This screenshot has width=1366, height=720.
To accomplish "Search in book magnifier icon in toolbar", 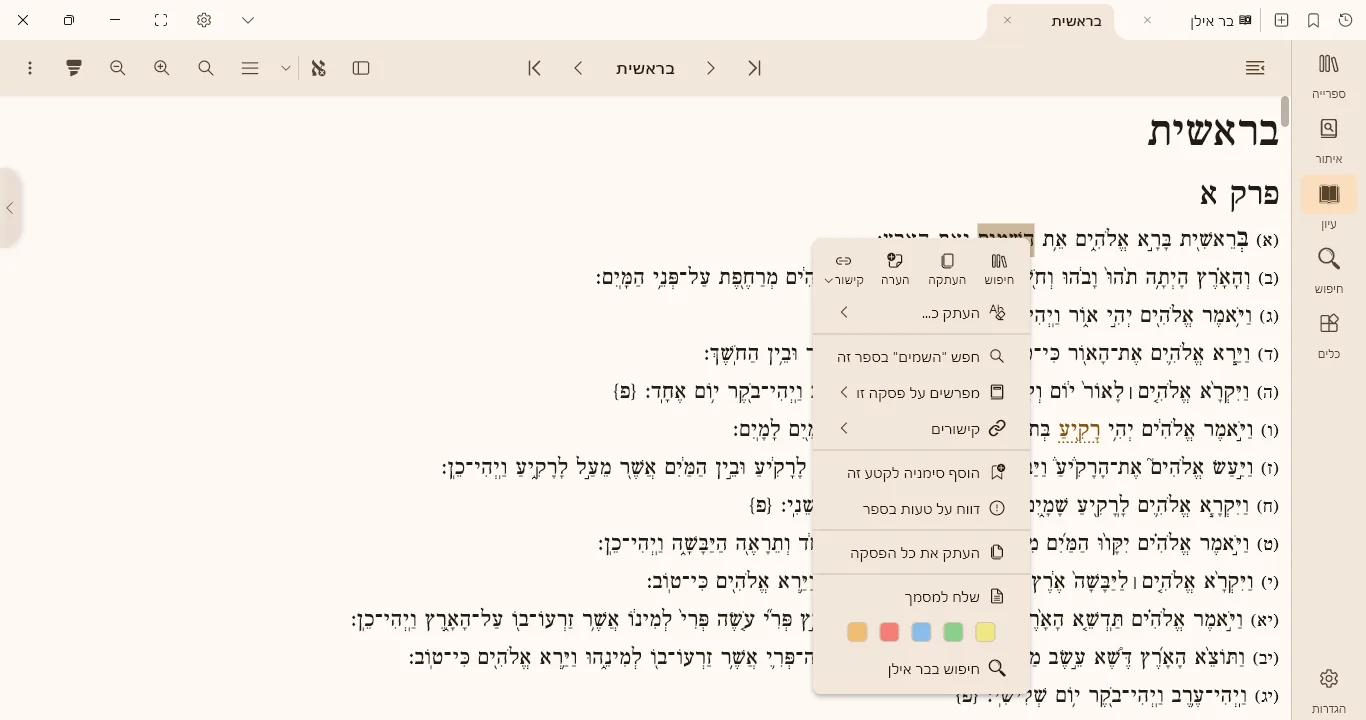I will (x=206, y=68).
